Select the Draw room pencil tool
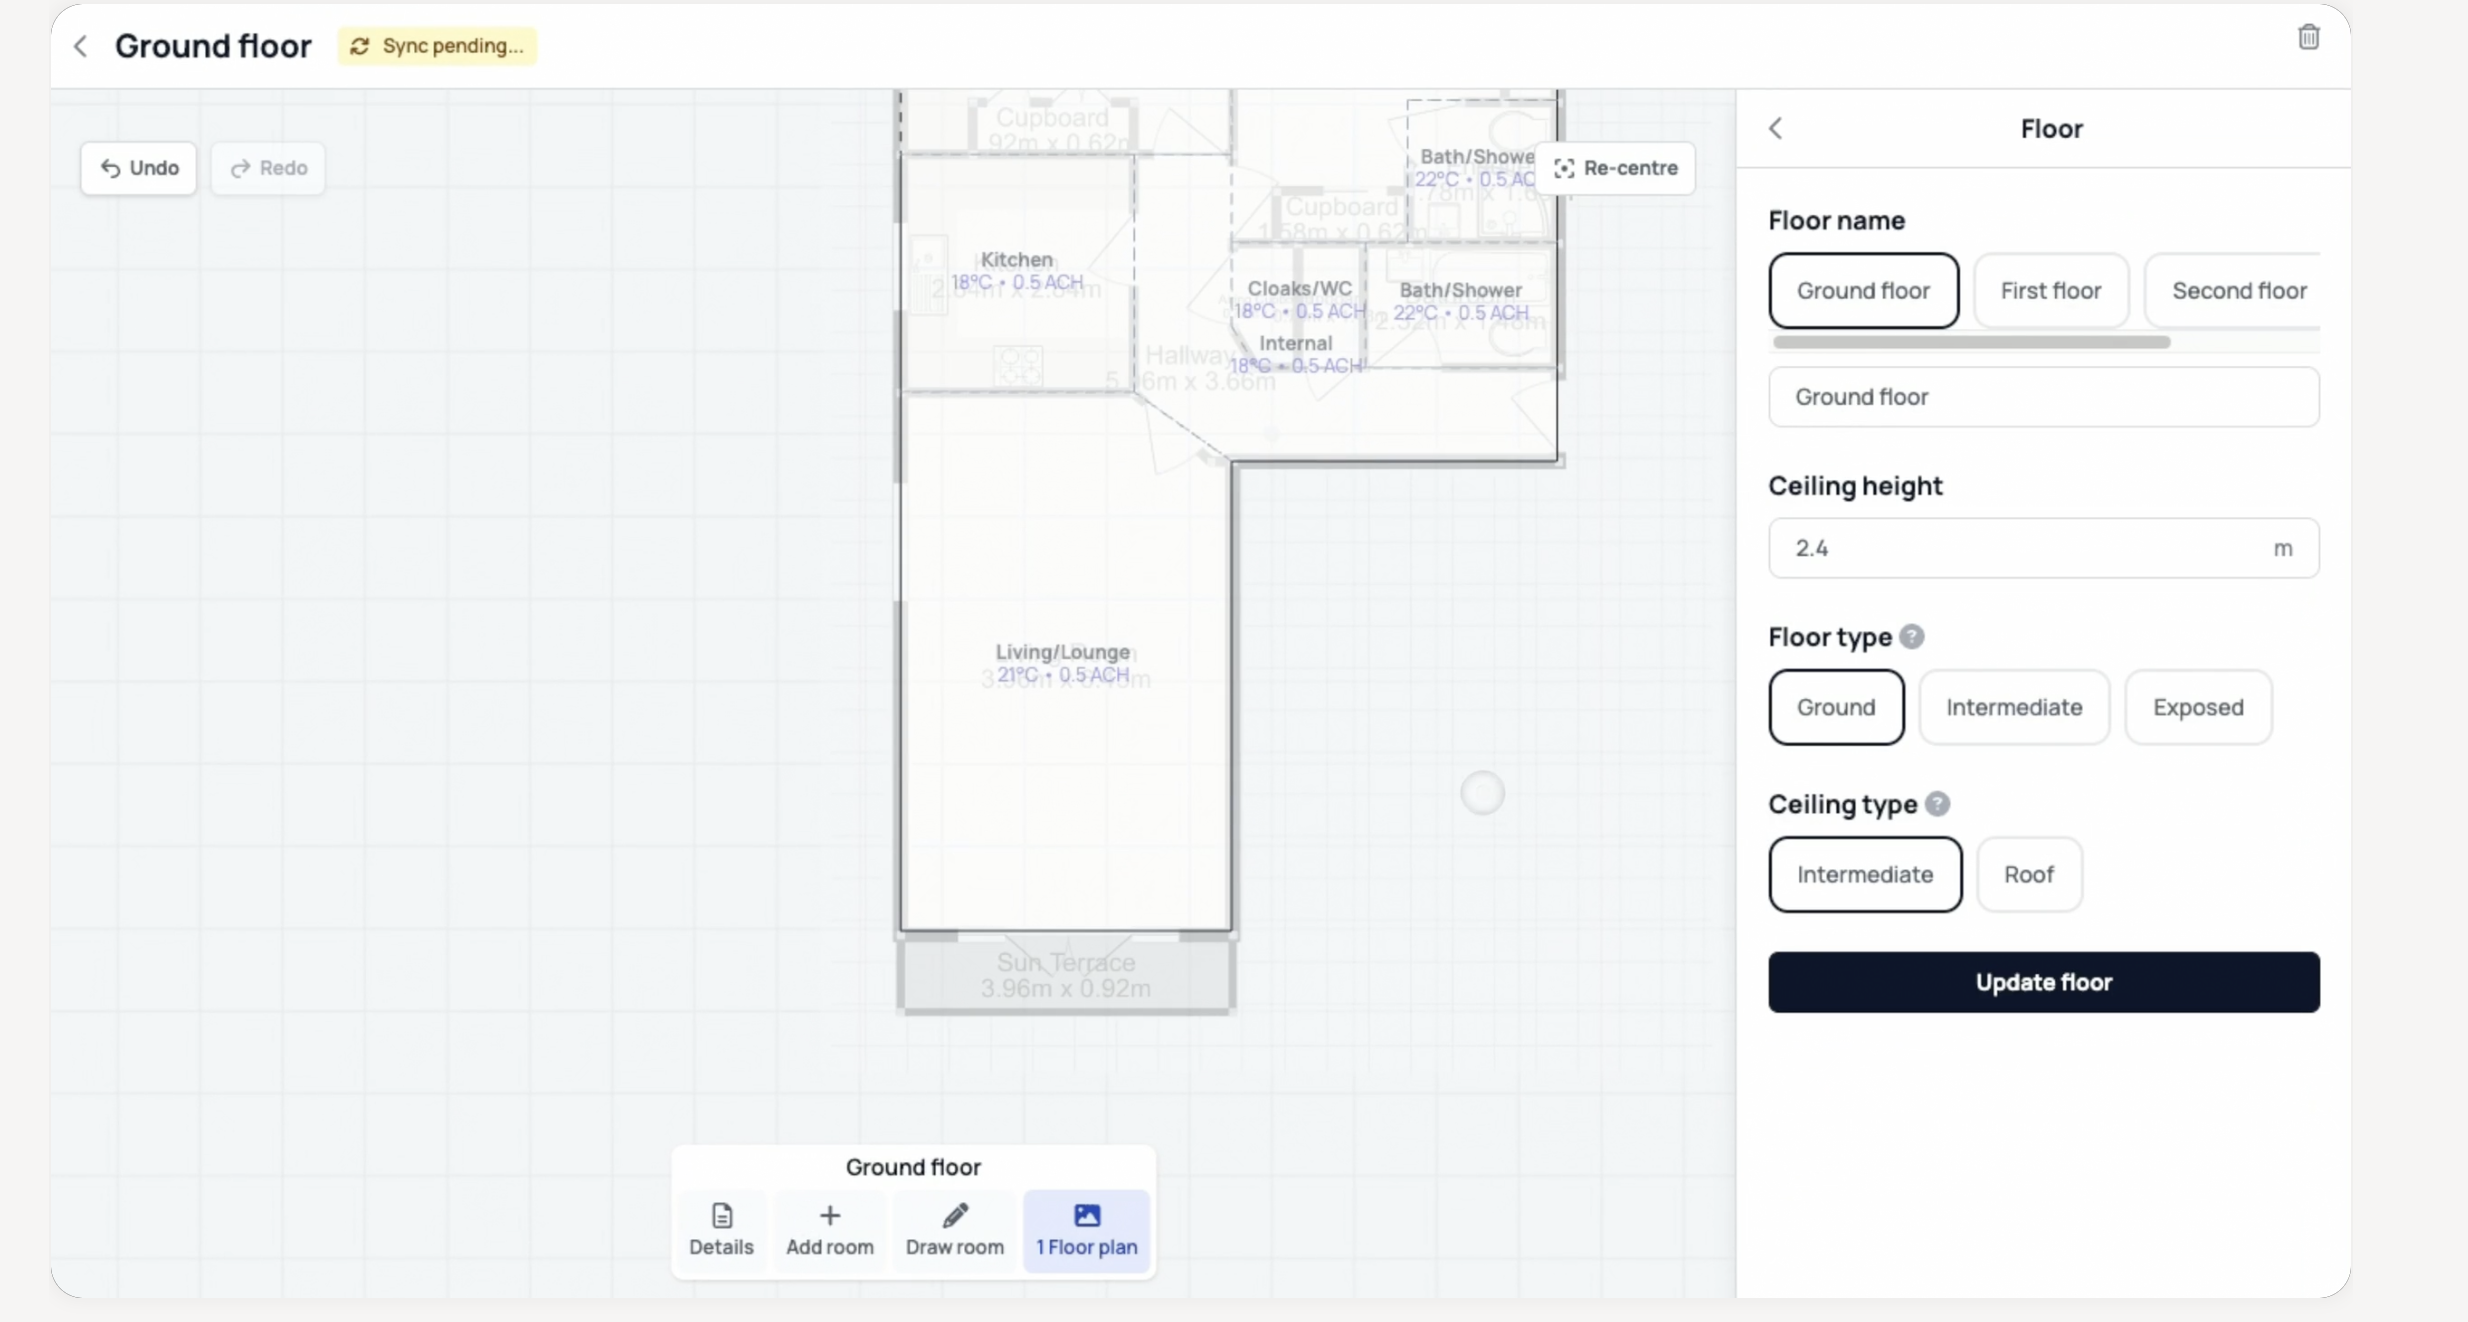 coord(954,1229)
